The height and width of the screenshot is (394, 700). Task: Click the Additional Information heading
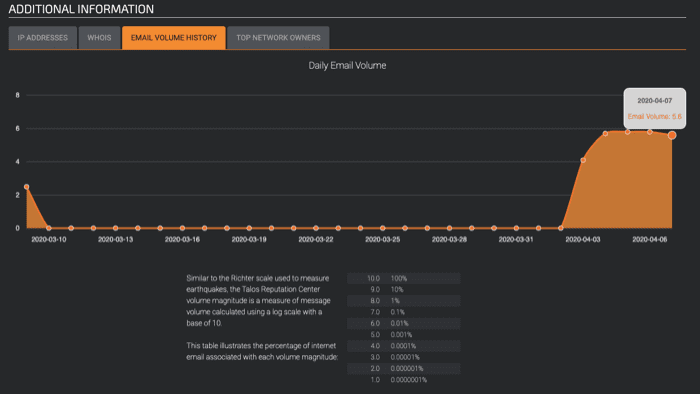pos(81,9)
